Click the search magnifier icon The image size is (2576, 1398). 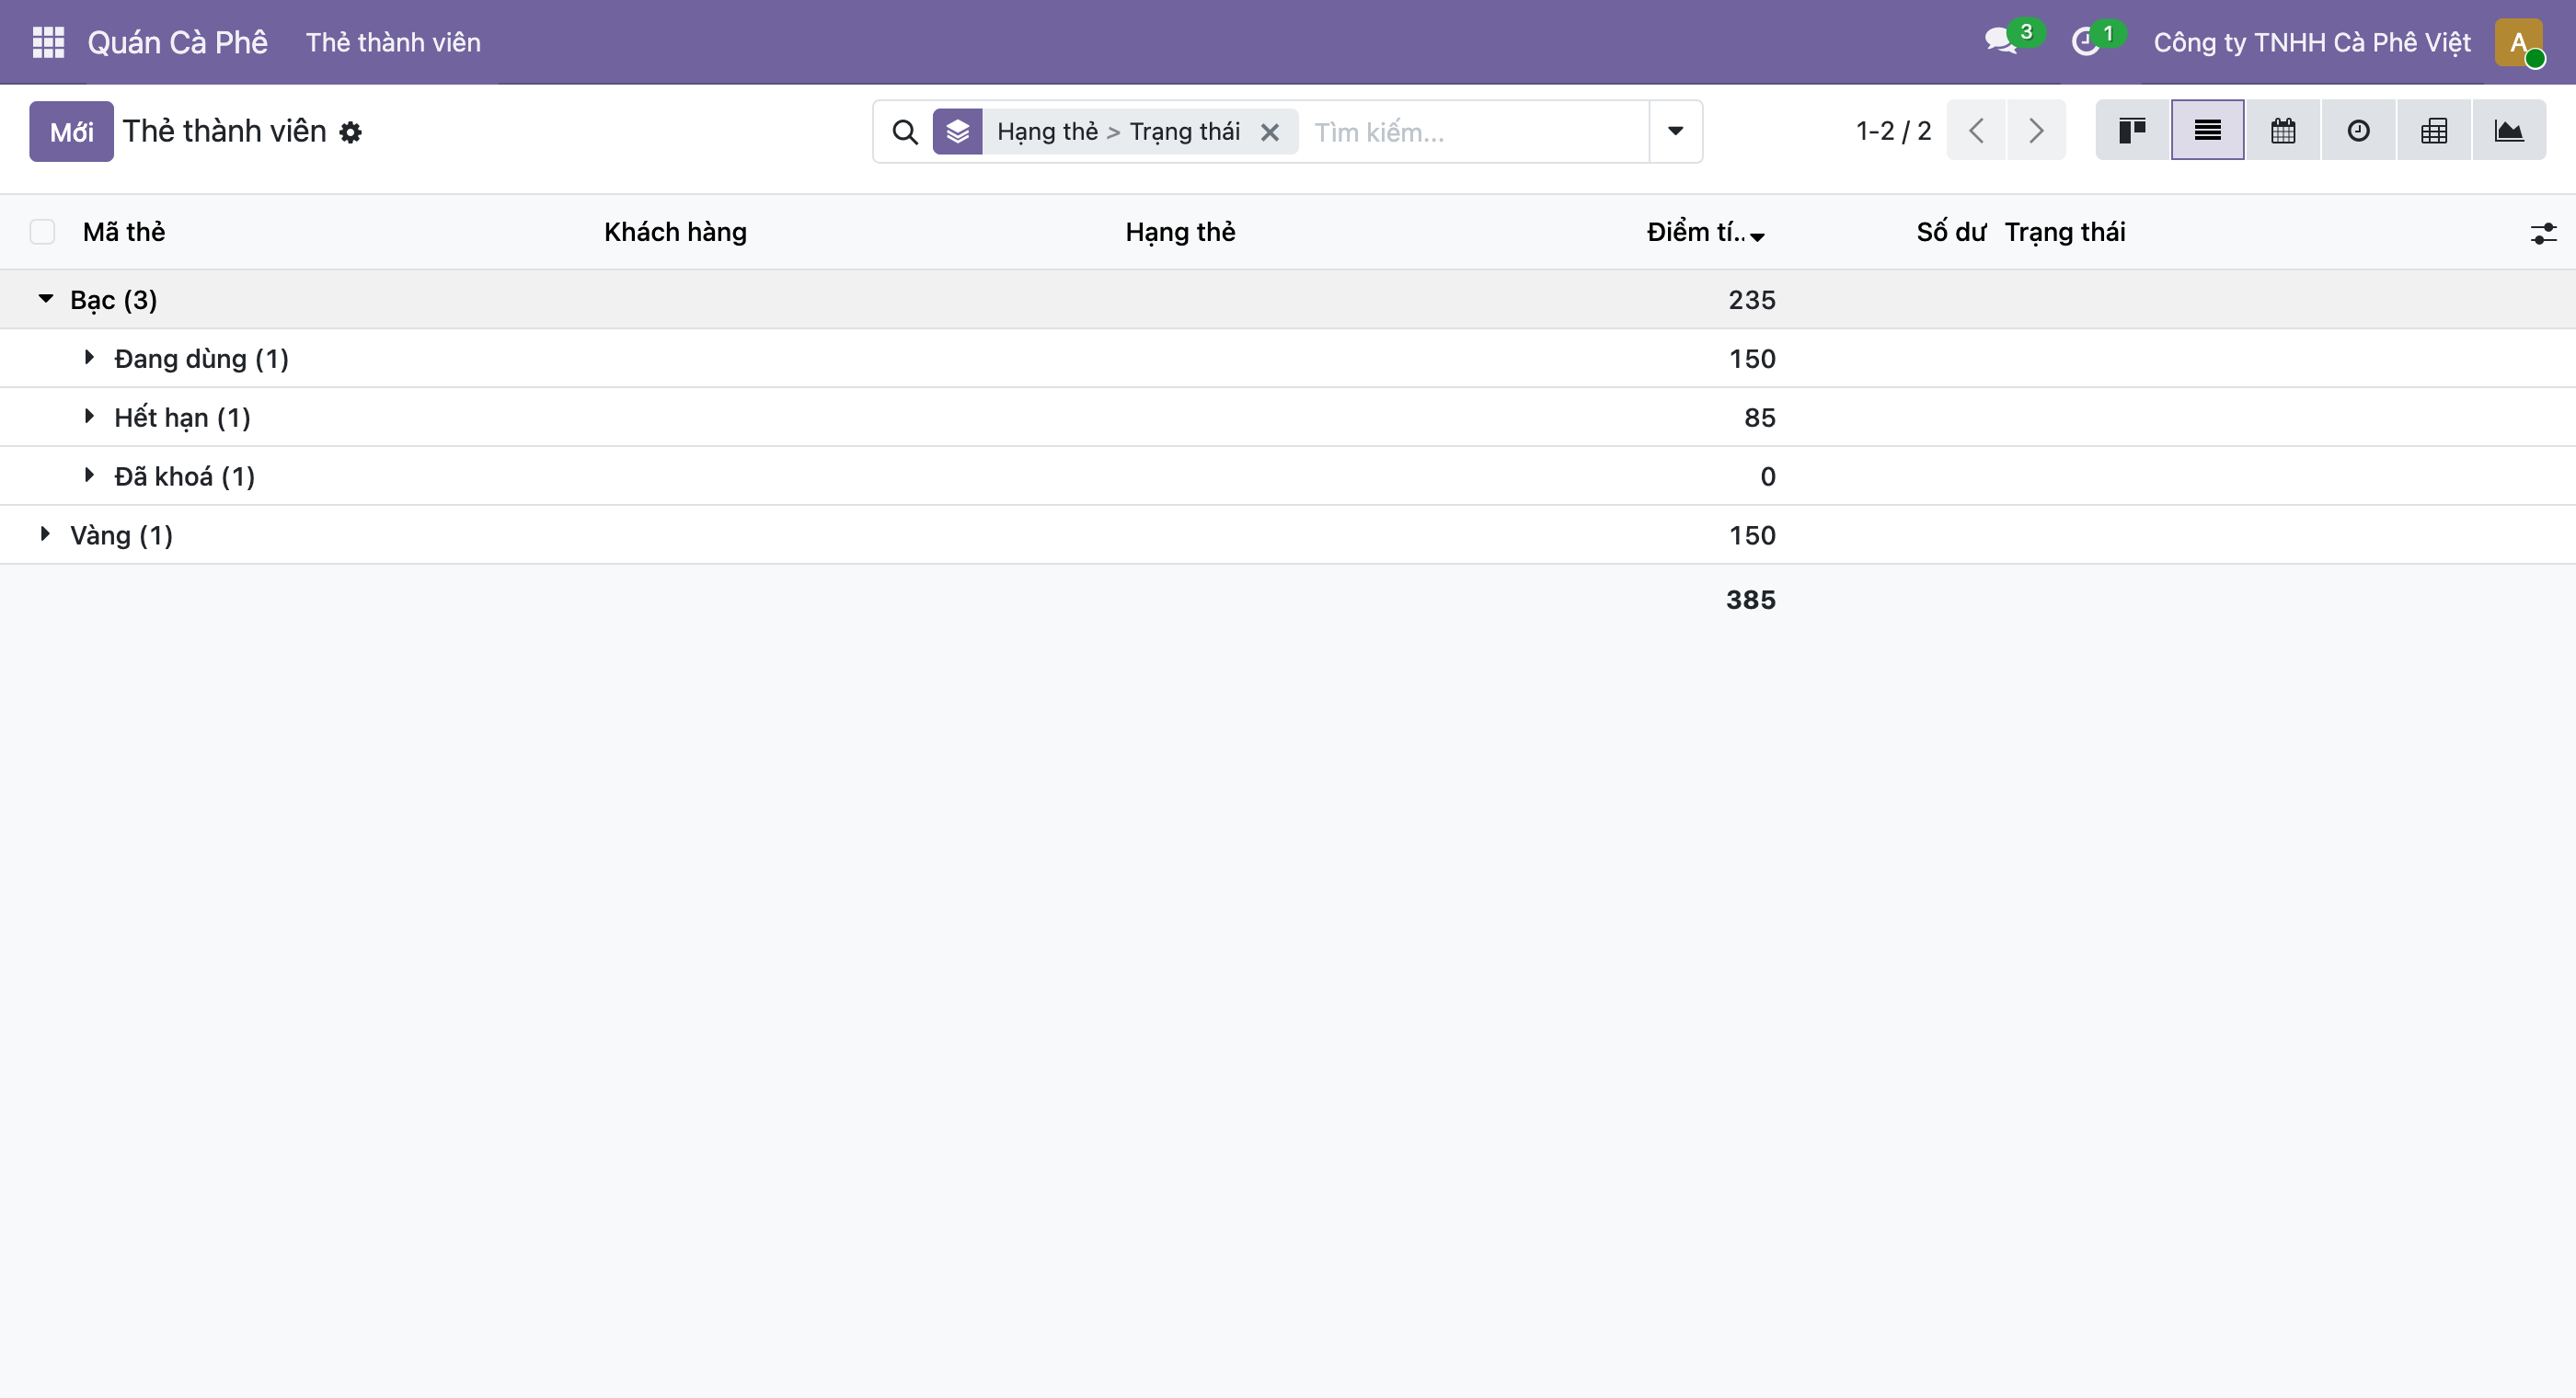(905, 132)
